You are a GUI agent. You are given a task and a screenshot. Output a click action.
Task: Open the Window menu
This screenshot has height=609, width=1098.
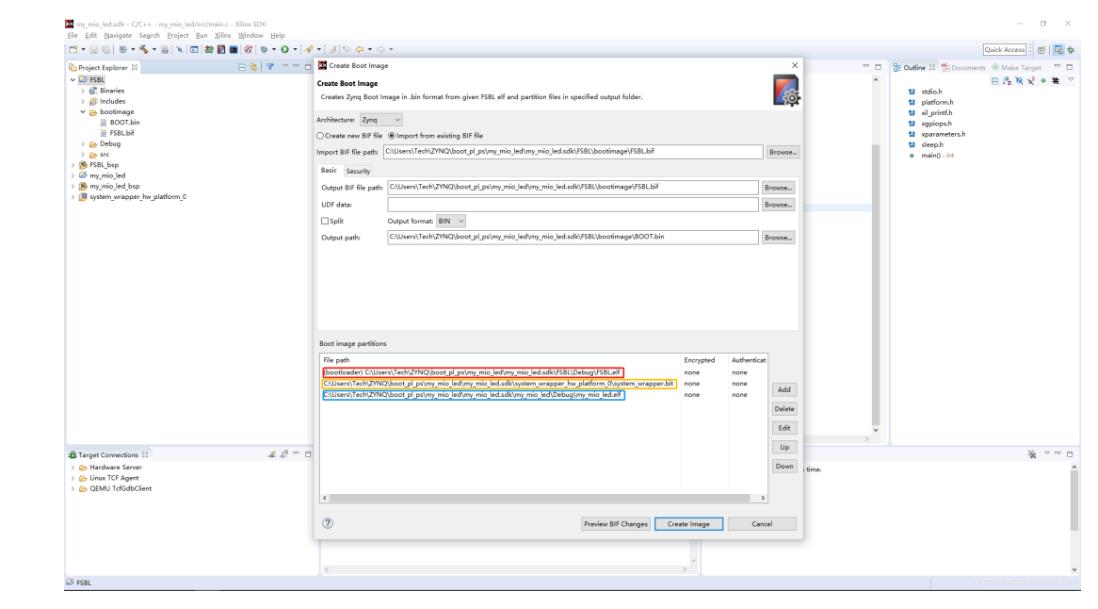coord(250,36)
